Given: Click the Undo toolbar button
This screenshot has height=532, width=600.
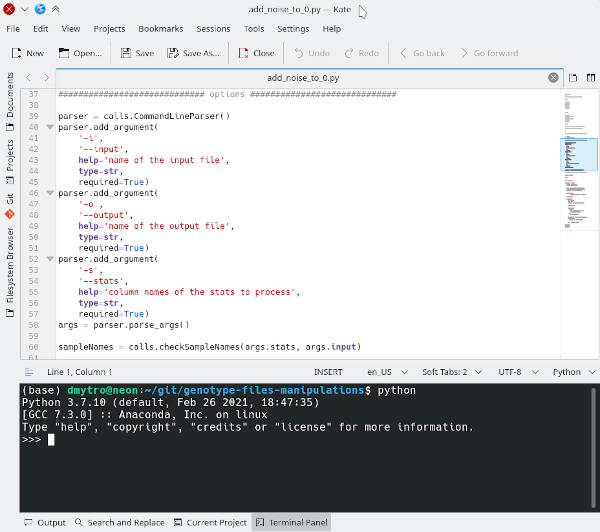Looking at the screenshot, I should point(312,53).
